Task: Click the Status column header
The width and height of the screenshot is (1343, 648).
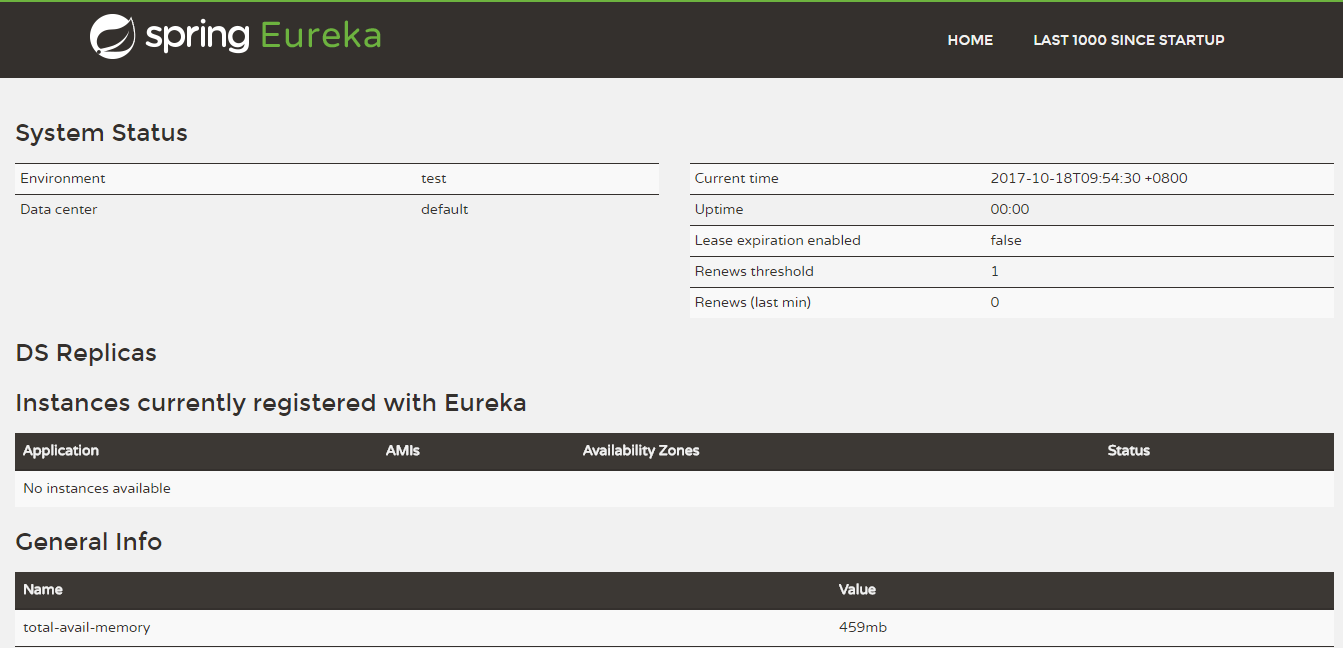Action: click(x=1129, y=451)
